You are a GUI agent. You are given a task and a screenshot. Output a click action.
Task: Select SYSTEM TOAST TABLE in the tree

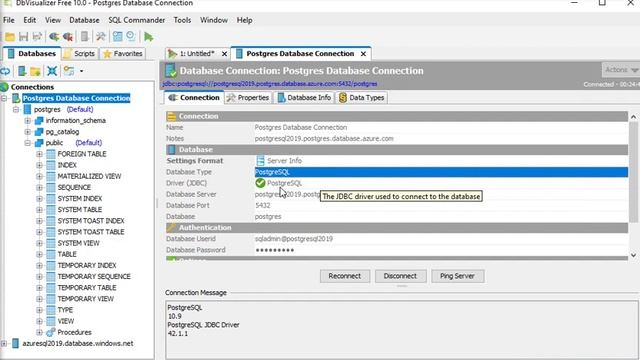(x=91, y=232)
